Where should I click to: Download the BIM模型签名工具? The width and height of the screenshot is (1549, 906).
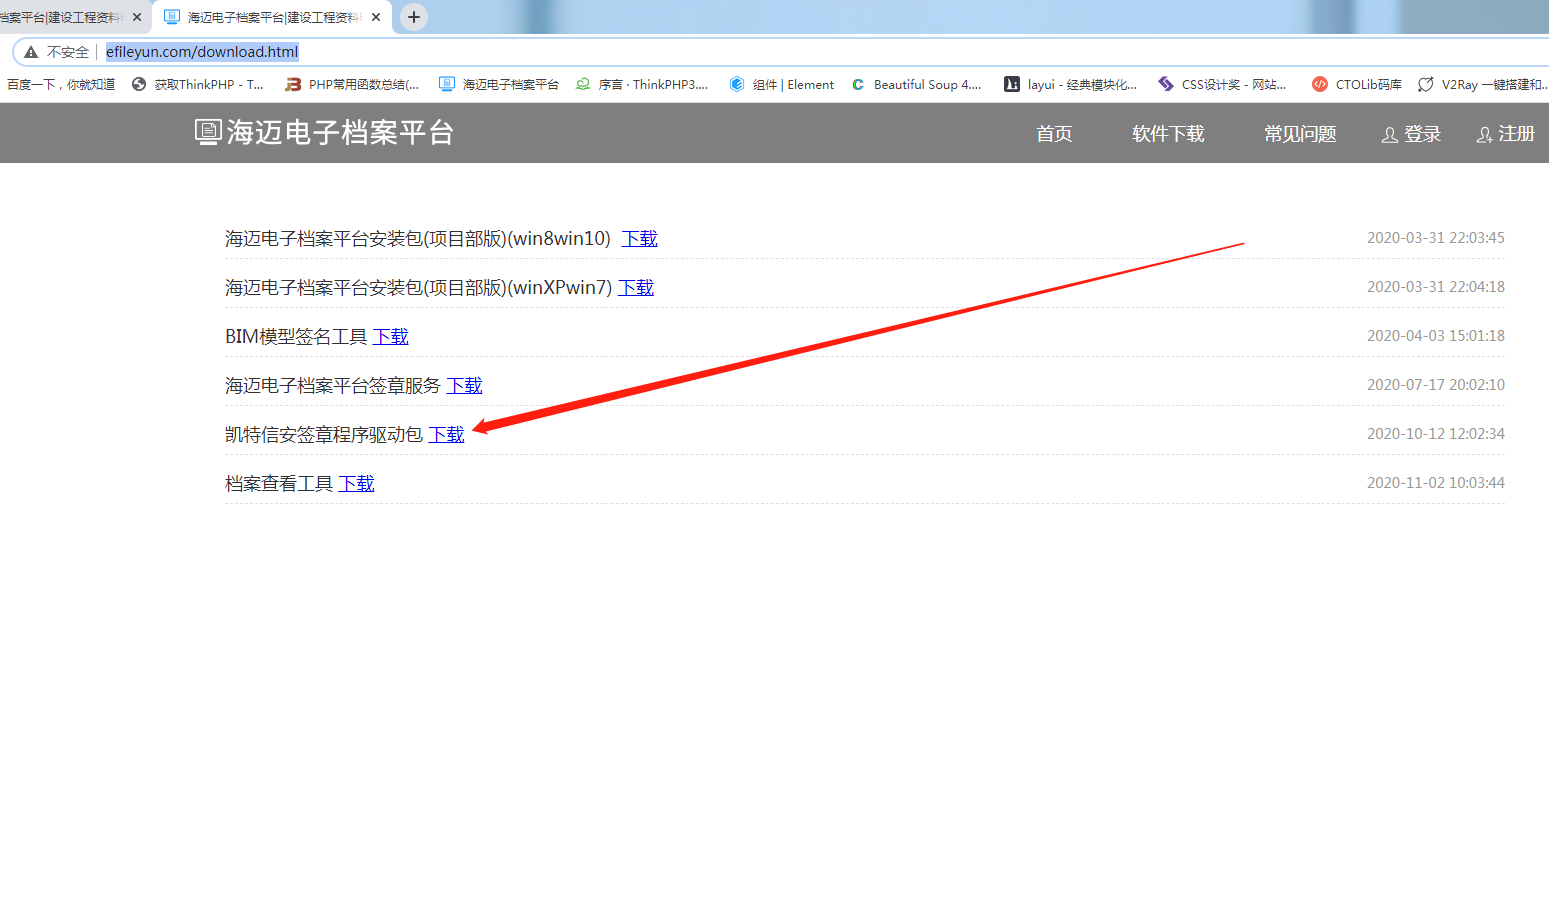(x=390, y=337)
